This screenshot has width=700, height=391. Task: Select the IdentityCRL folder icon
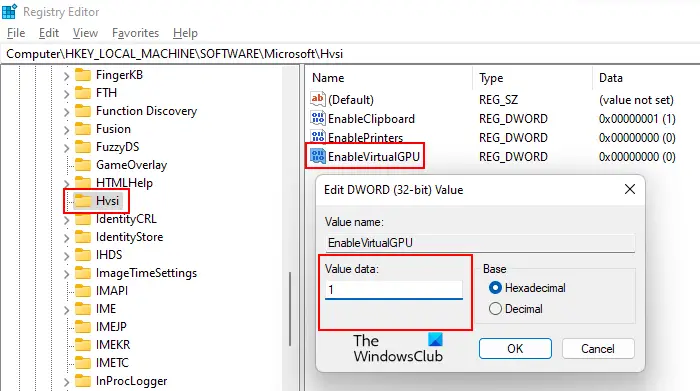point(83,219)
